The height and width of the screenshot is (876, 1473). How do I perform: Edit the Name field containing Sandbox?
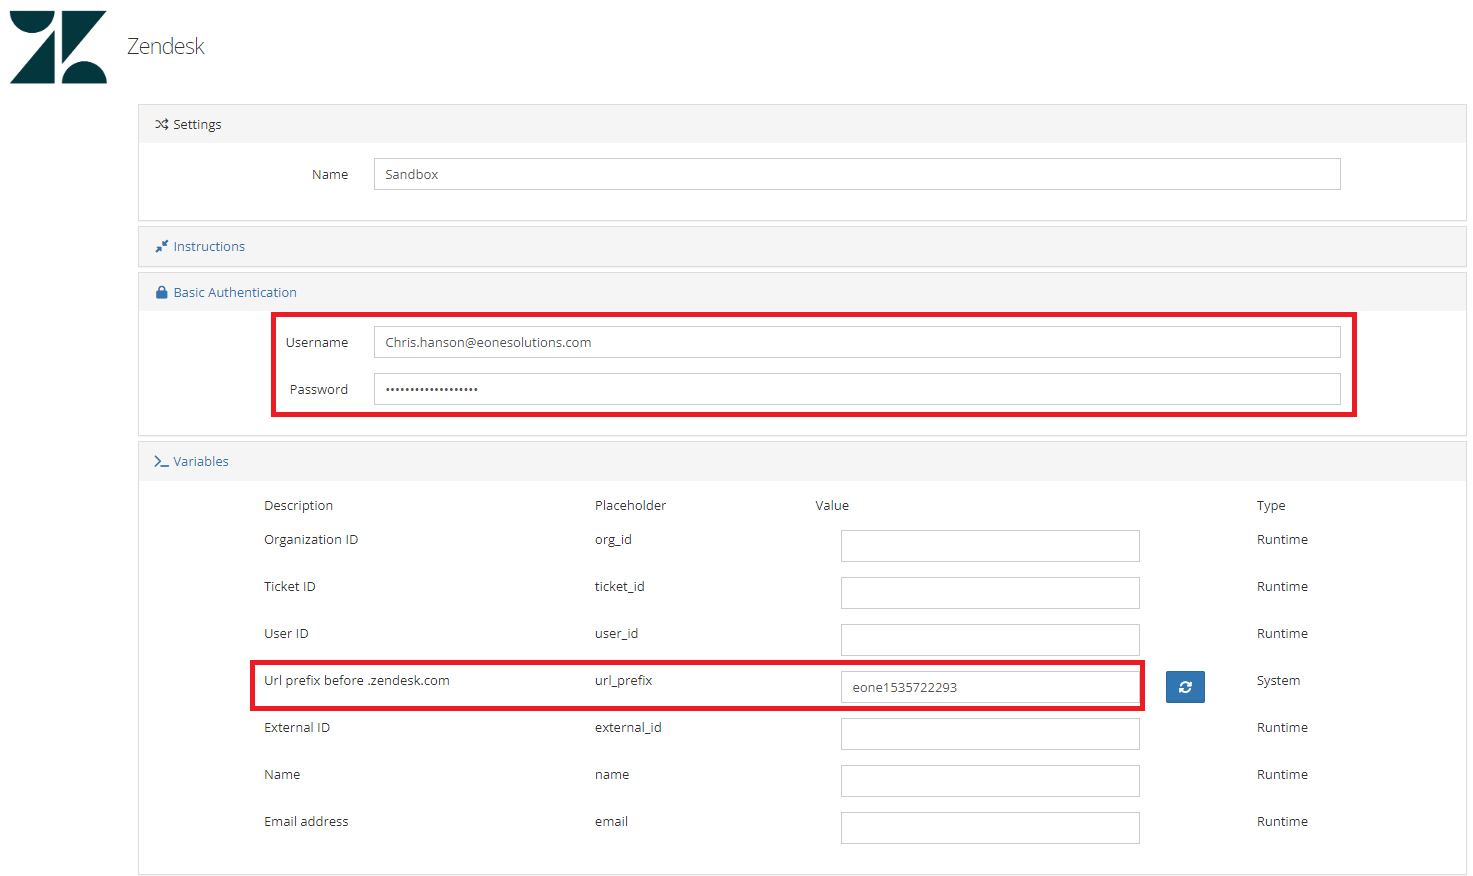tap(857, 174)
